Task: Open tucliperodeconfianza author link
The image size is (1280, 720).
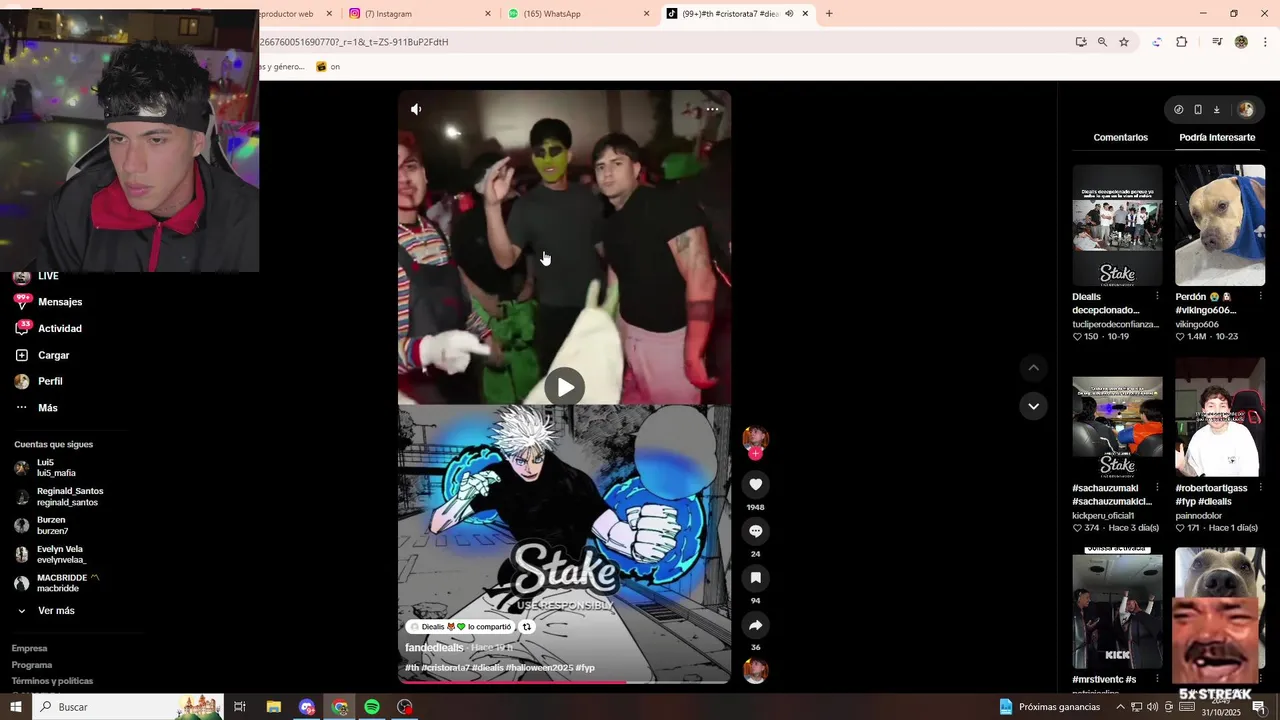Action: tap(1115, 324)
